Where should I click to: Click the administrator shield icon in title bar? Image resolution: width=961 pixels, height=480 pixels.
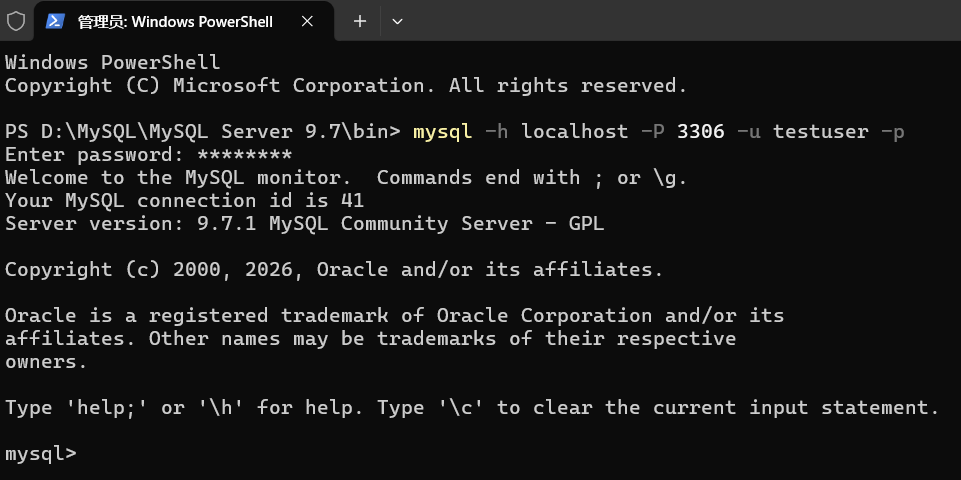(x=15, y=21)
